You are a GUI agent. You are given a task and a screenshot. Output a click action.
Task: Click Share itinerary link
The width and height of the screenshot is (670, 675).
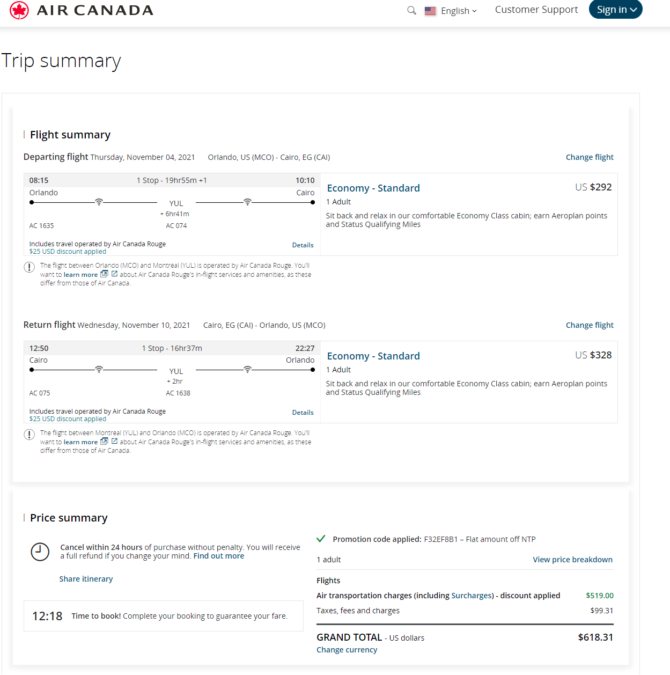pyautogui.click(x=86, y=579)
